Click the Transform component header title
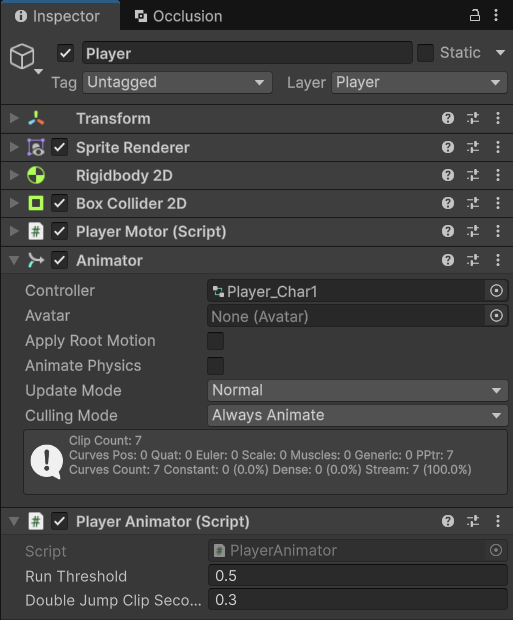Screen dimensions: 513x620 [x=113, y=119]
